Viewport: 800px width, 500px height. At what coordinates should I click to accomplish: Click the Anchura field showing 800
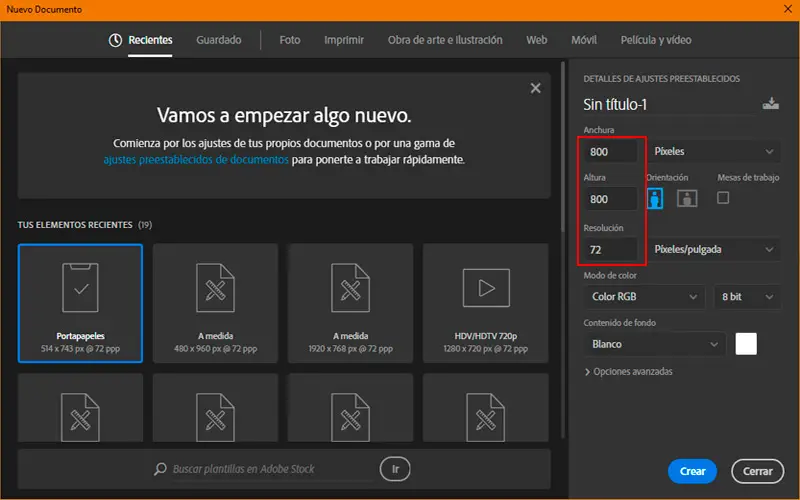(x=610, y=152)
